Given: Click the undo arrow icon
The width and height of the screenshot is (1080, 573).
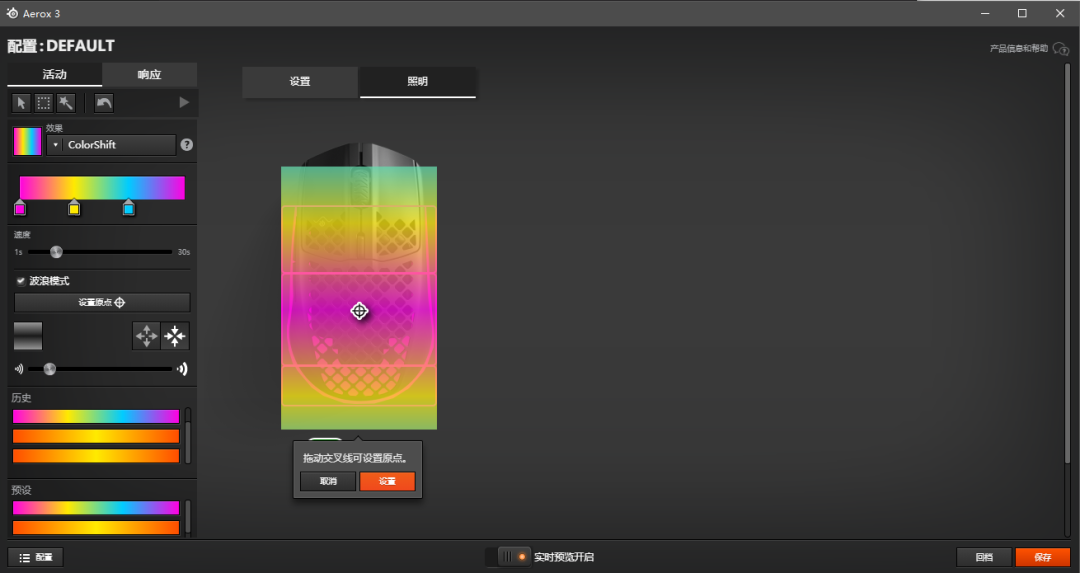Looking at the screenshot, I should 103,103.
